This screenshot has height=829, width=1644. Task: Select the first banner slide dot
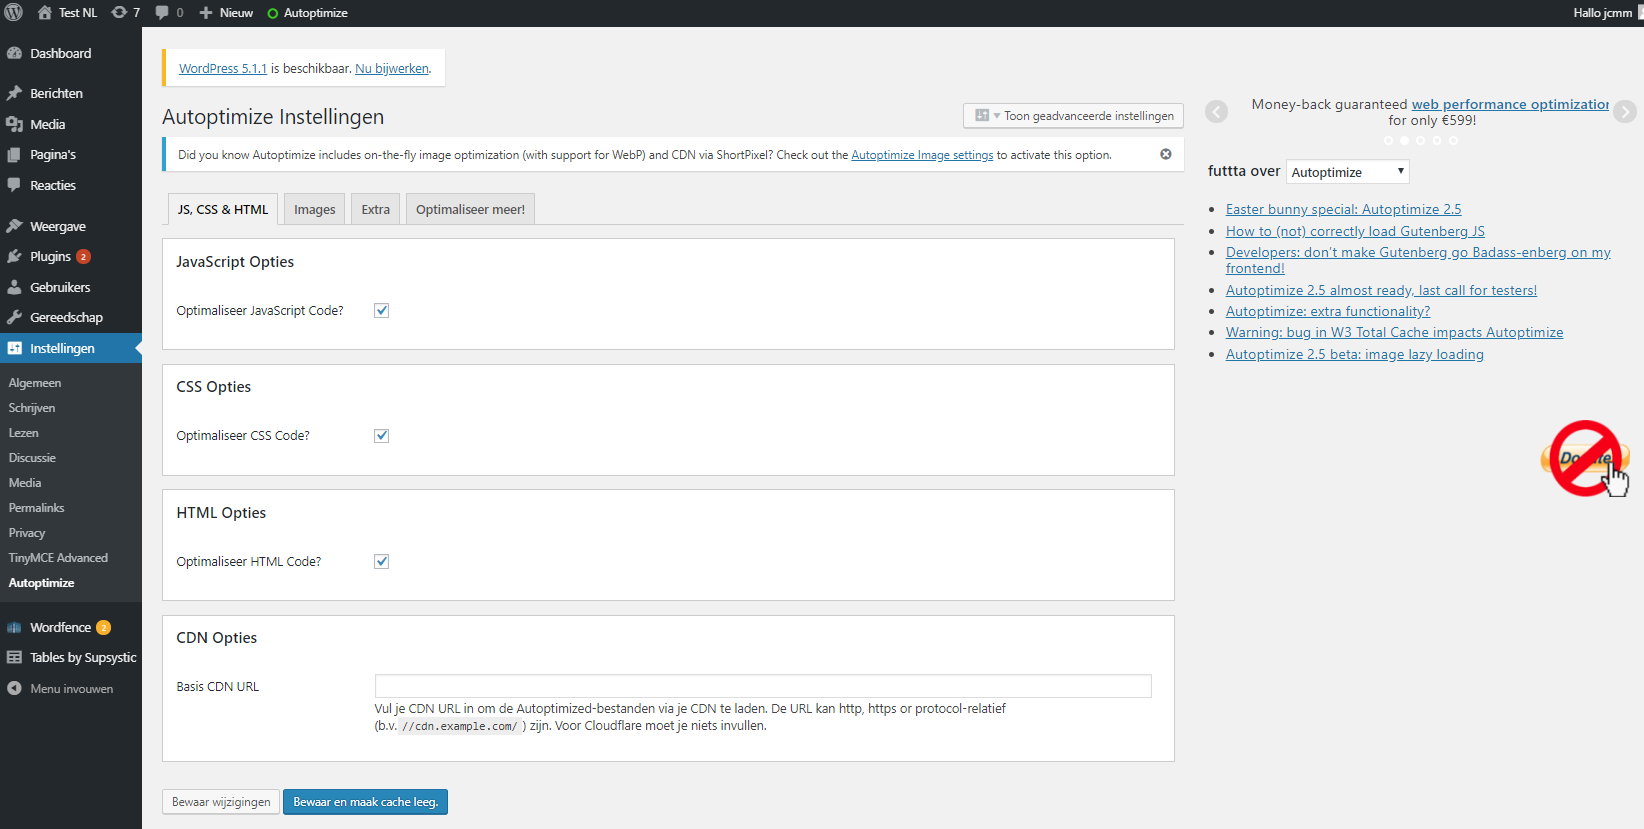point(1388,141)
